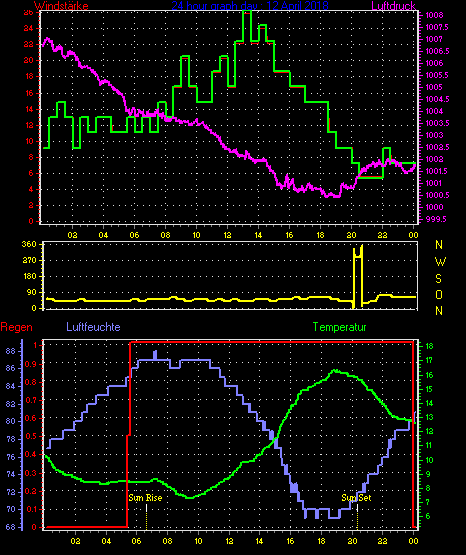Click the white Sun Rise tick marker

[x=146, y=508]
